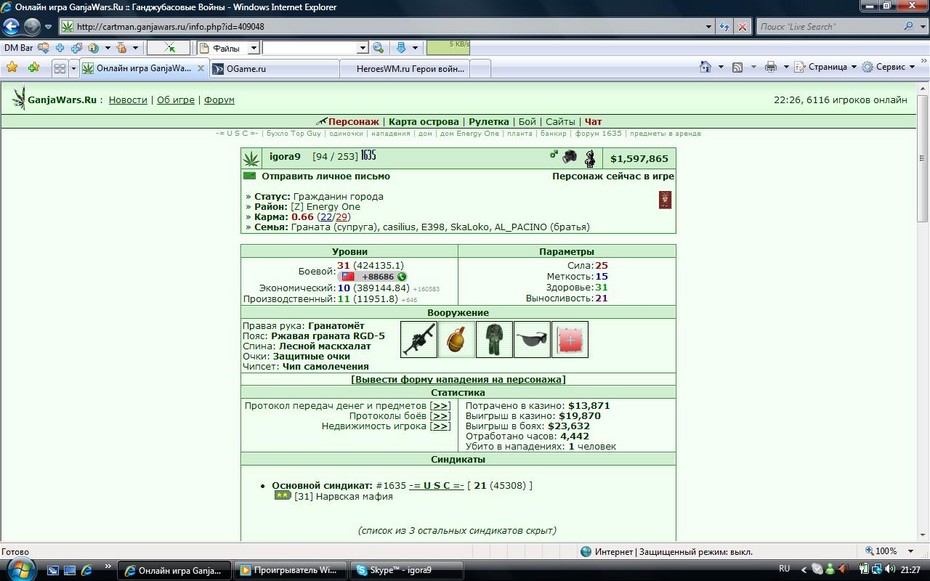Click the positive karma 22 link
The width and height of the screenshot is (930, 581).
point(326,217)
